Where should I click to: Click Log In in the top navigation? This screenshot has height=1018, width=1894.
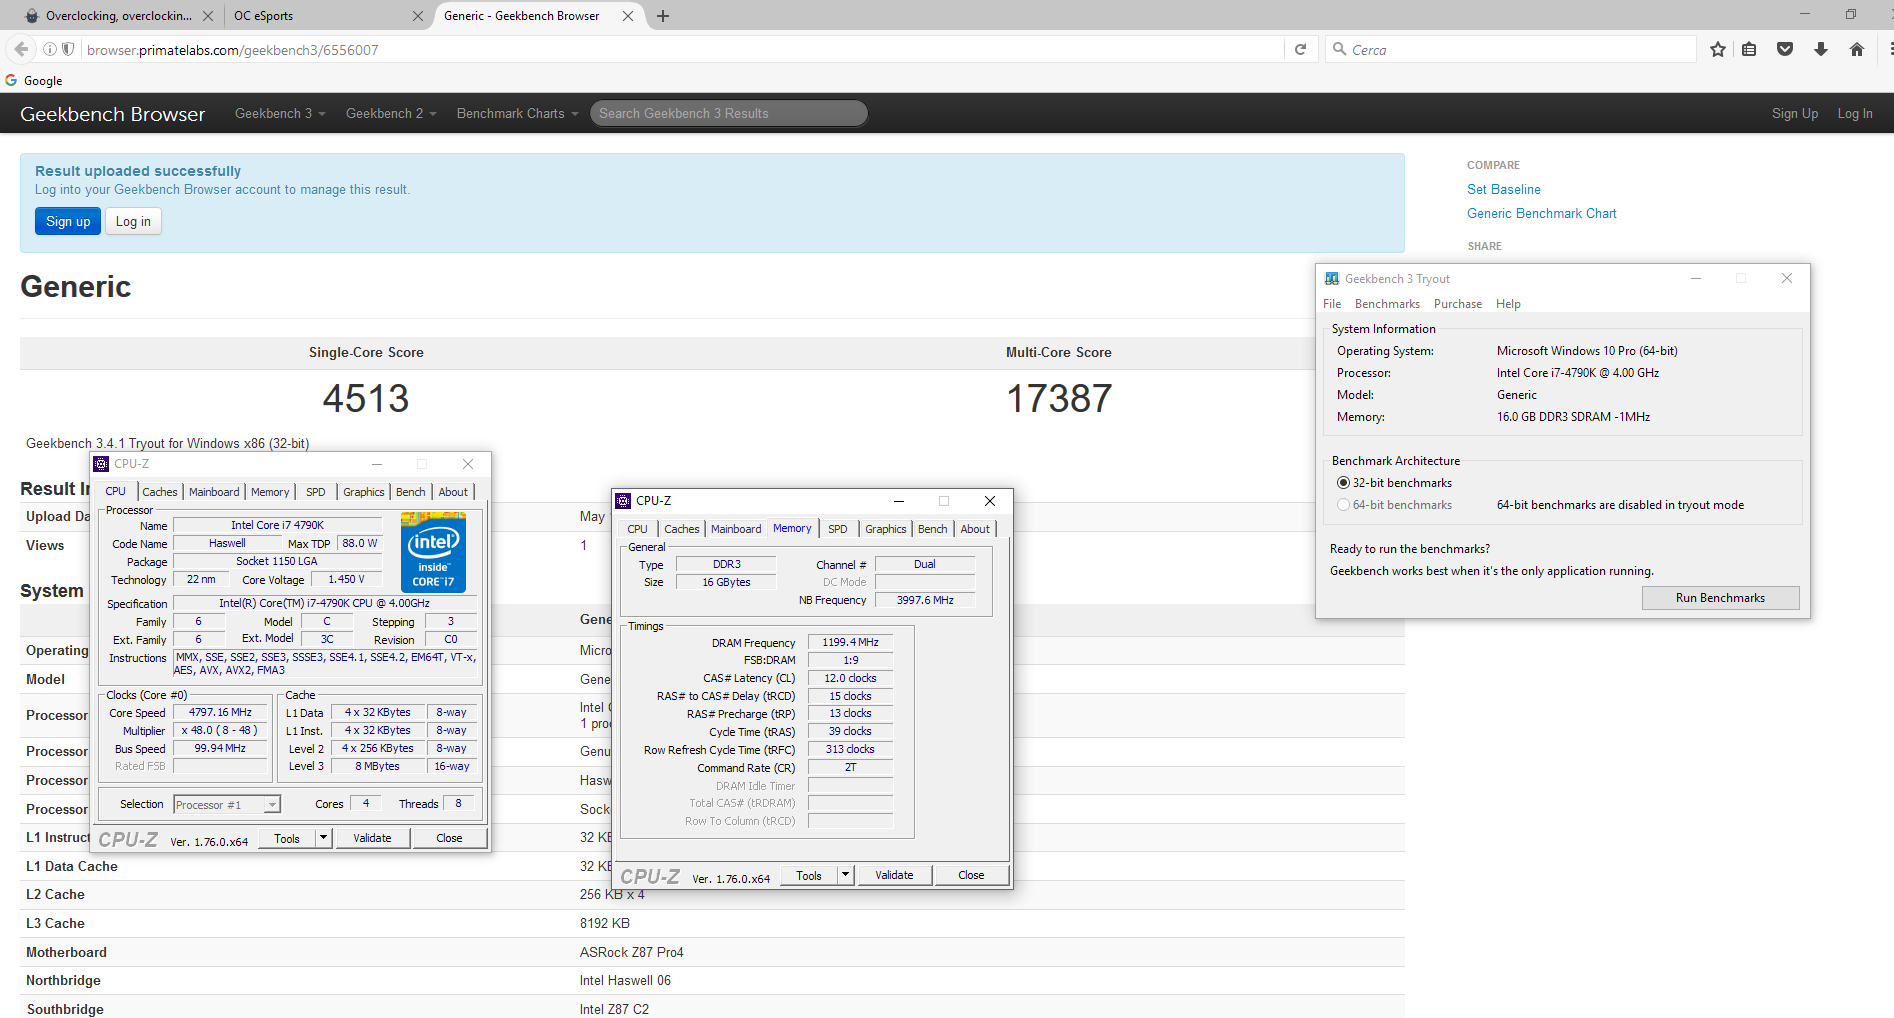click(1854, 114)
